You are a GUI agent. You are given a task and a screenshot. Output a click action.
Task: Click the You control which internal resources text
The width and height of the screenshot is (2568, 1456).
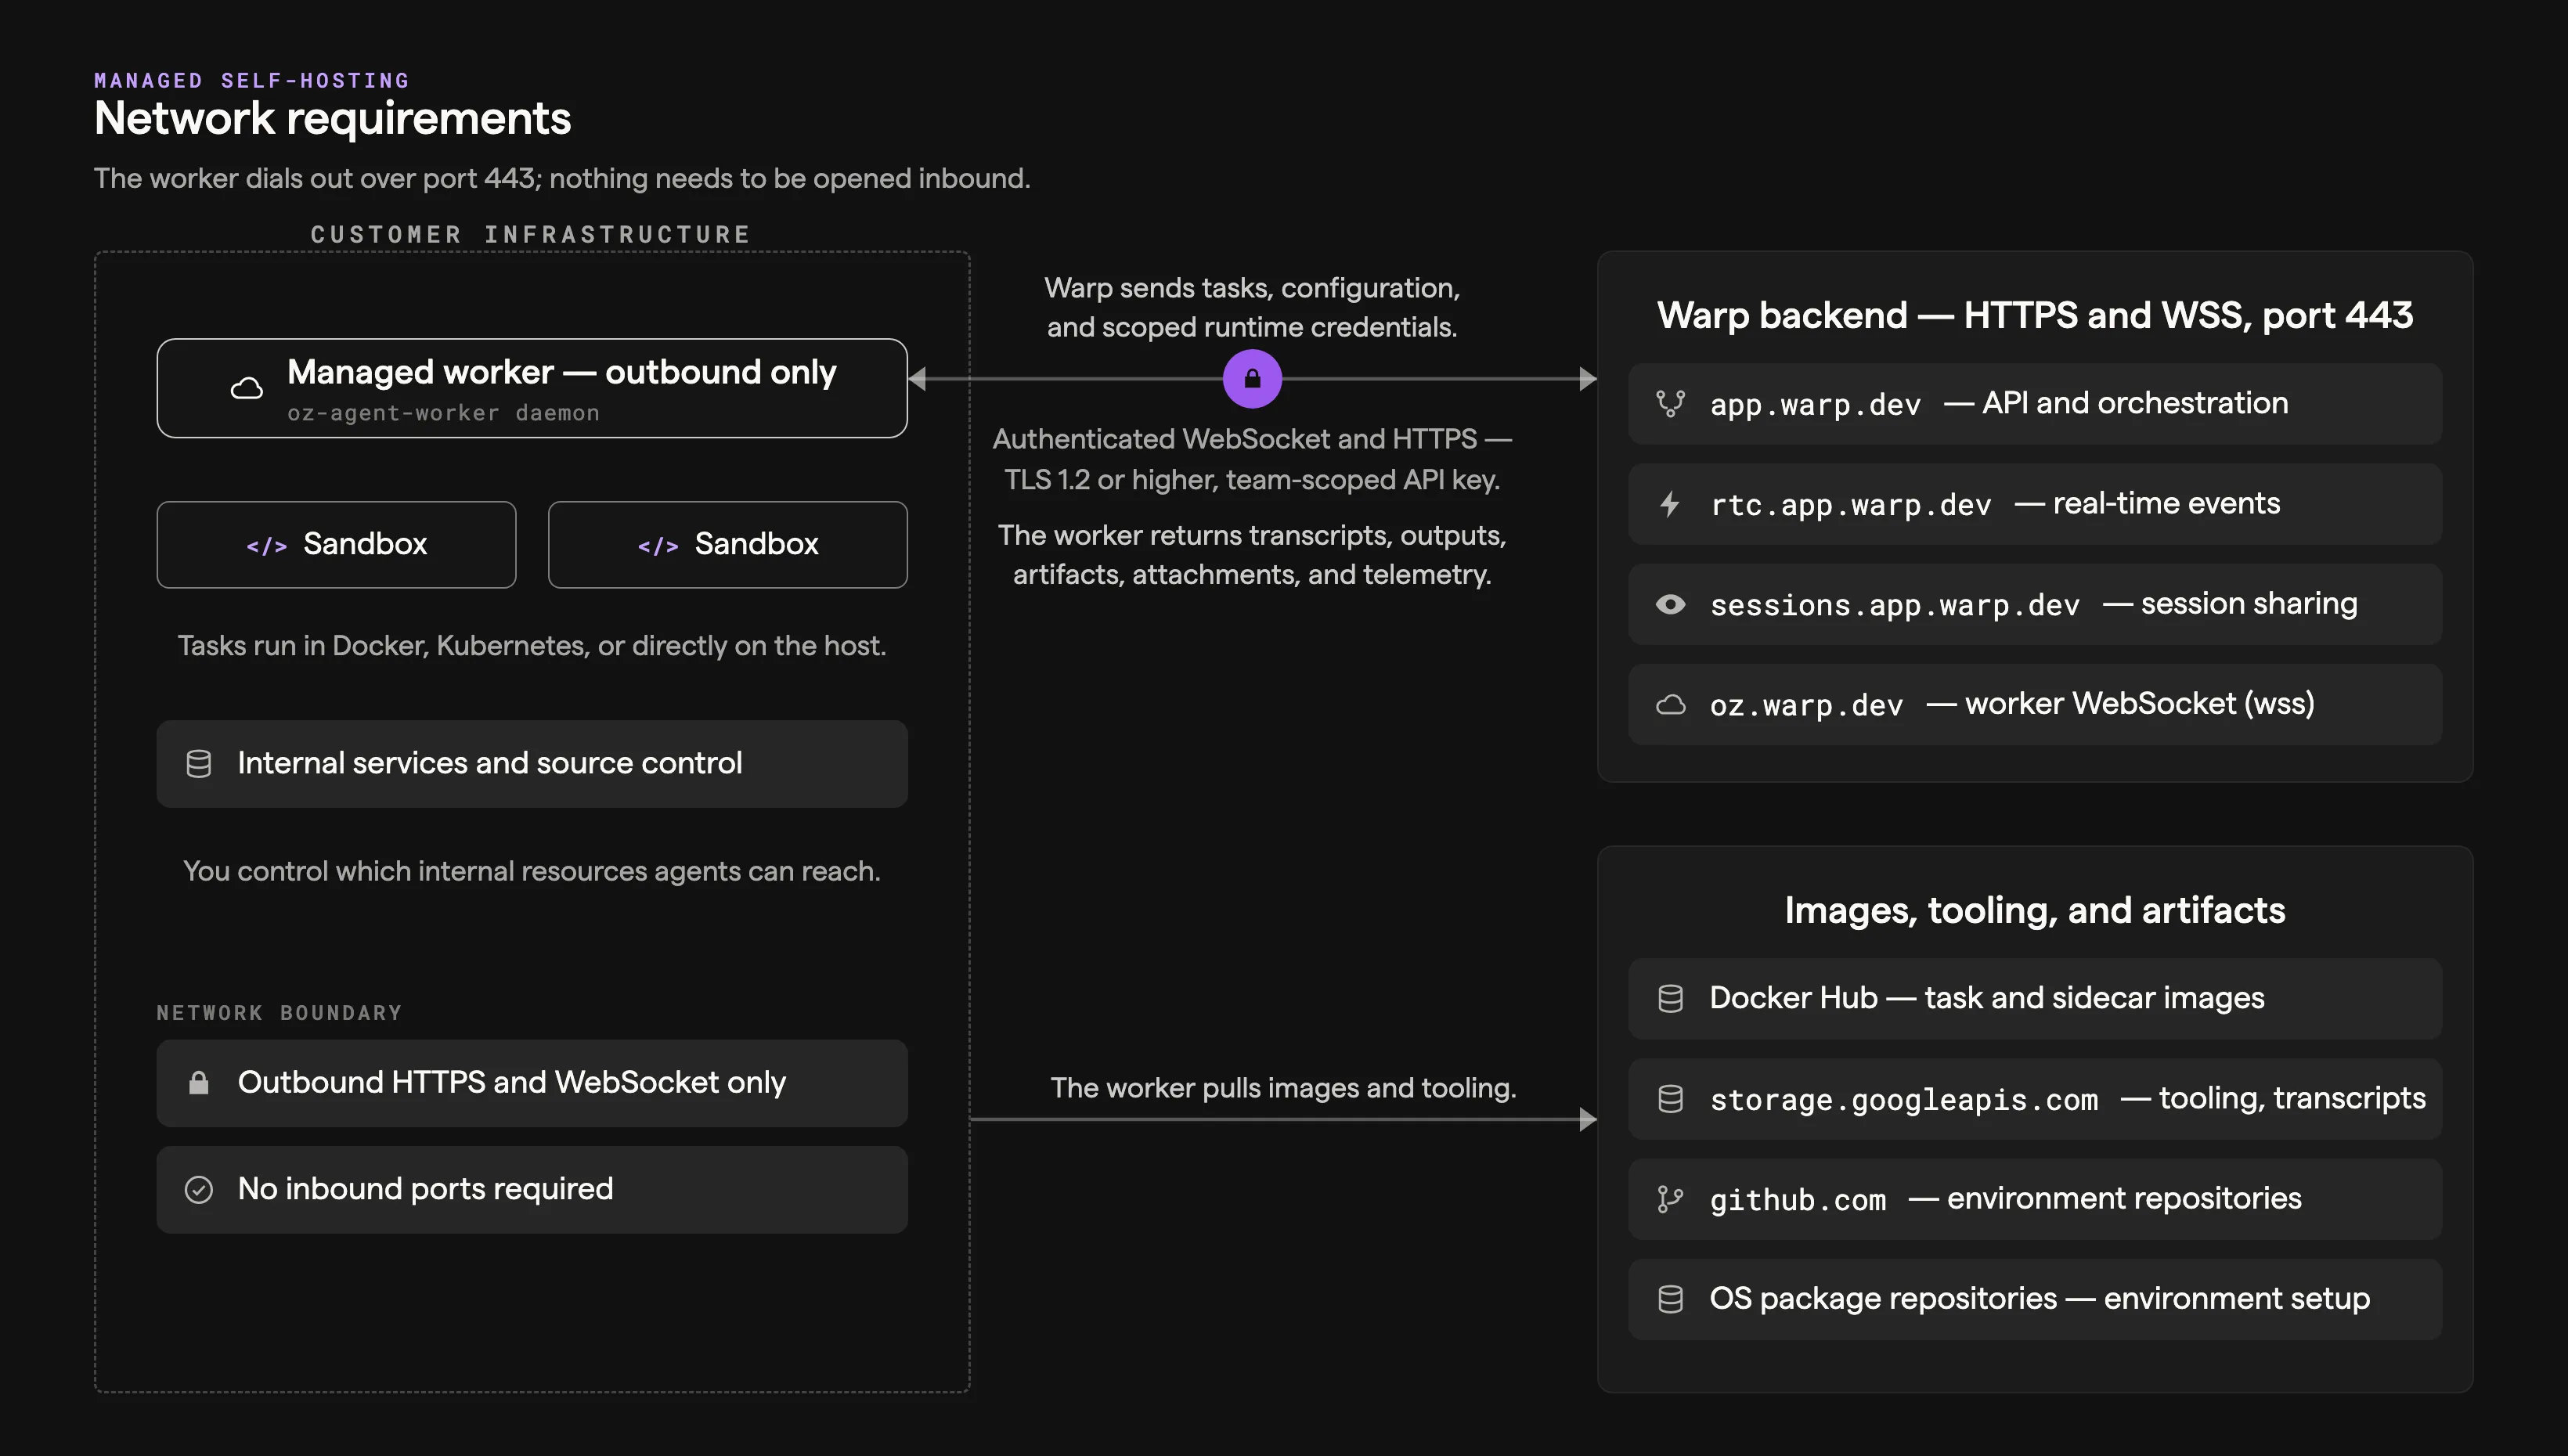[532, 871]
